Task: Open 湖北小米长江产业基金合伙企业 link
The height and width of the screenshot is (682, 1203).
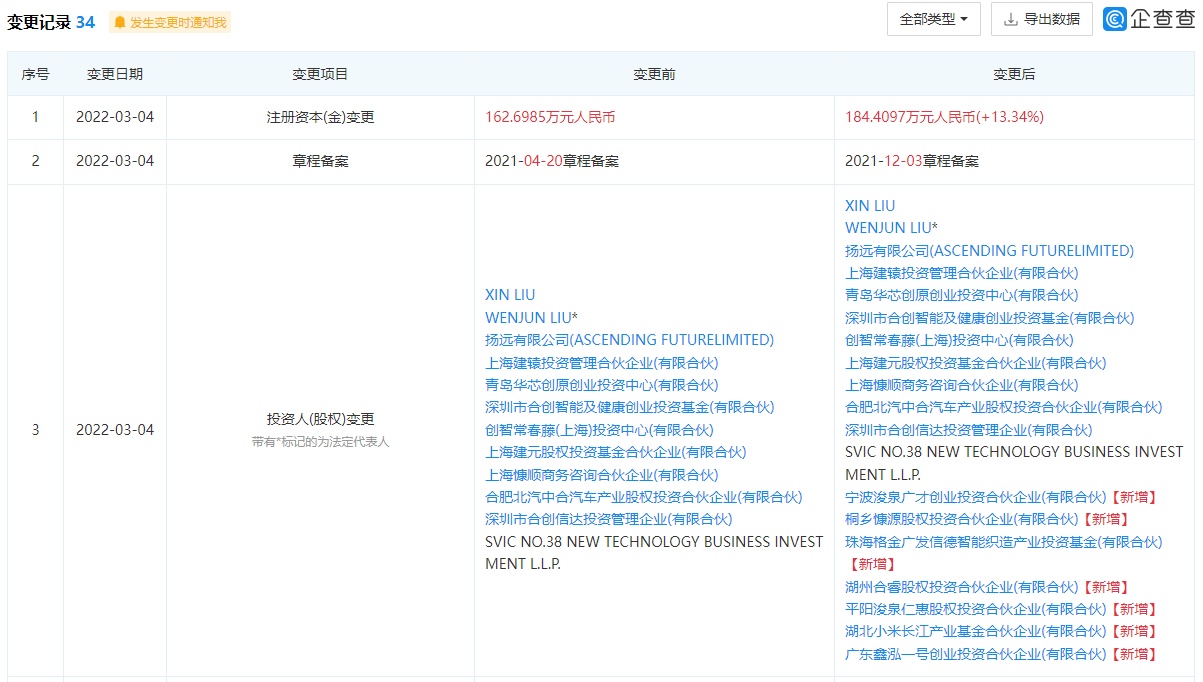Action: (x=975, y=631)
